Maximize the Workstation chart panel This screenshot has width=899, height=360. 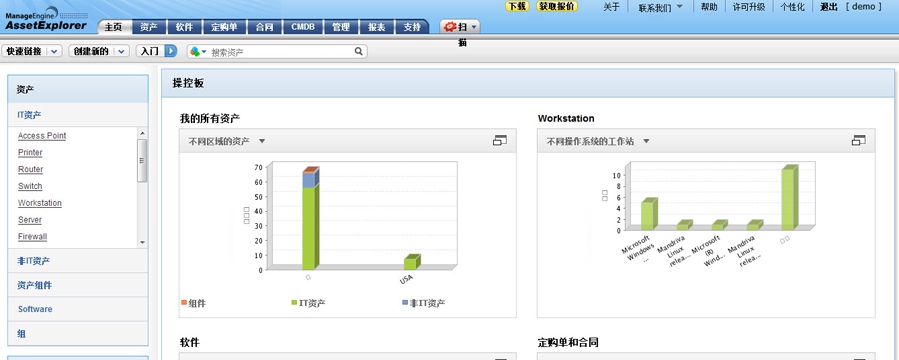[x=859, y=140]
